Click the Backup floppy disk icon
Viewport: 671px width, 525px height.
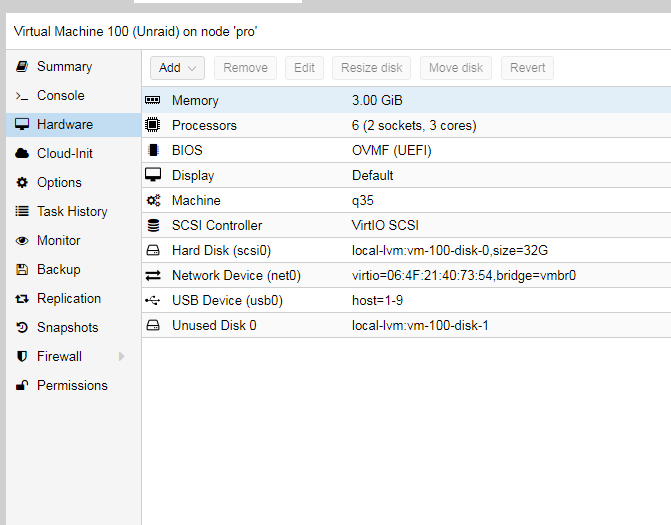tap(22, 270)
